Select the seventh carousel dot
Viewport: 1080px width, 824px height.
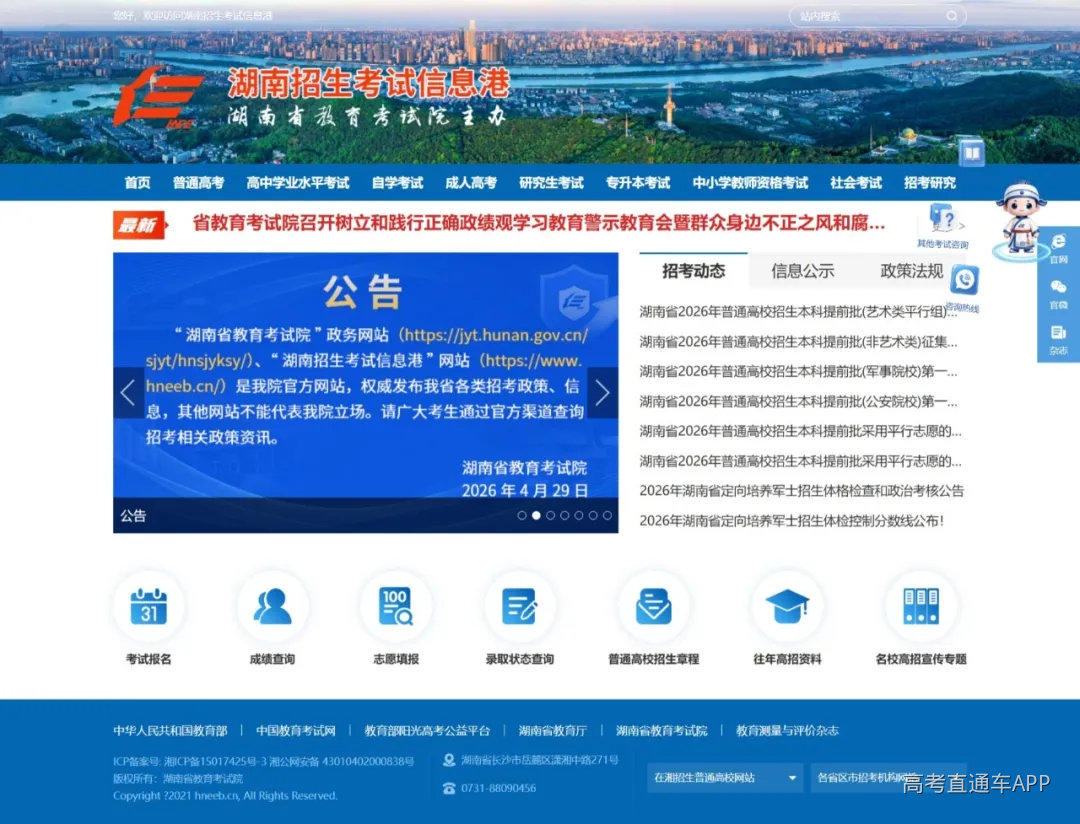coord(607,515)
